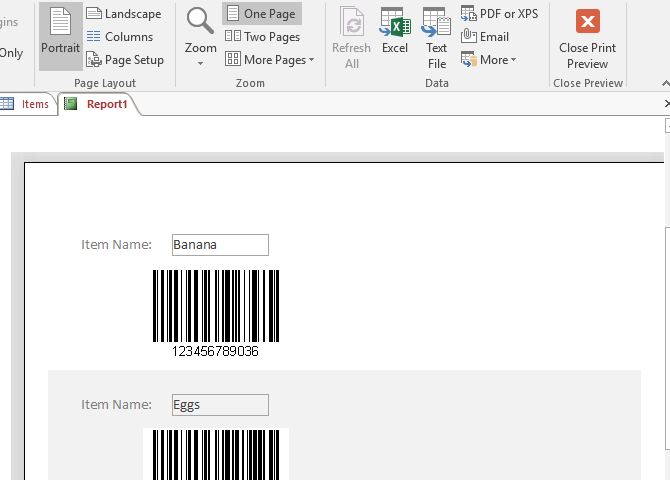This screenshot has width=670, height=480.
Task: Open the Page Setup dialog
Action: pyautogui.click(x=125, y=60)
